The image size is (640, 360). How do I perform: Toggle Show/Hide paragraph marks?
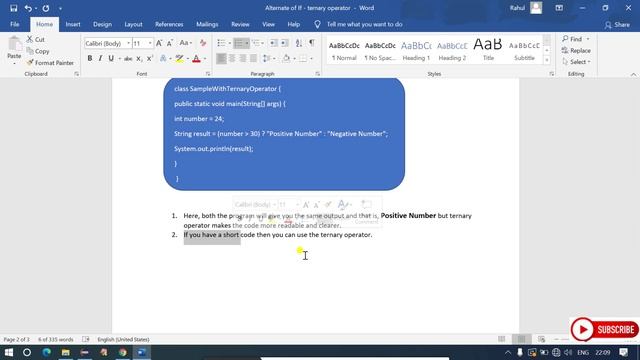312,43
